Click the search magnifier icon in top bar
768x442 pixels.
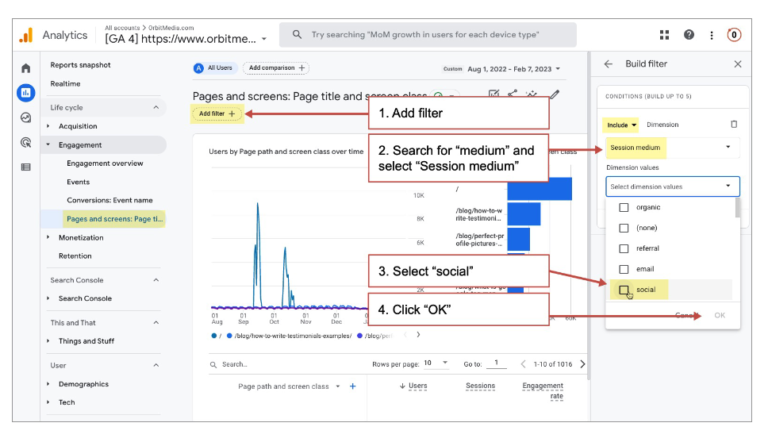coord(297,34)
